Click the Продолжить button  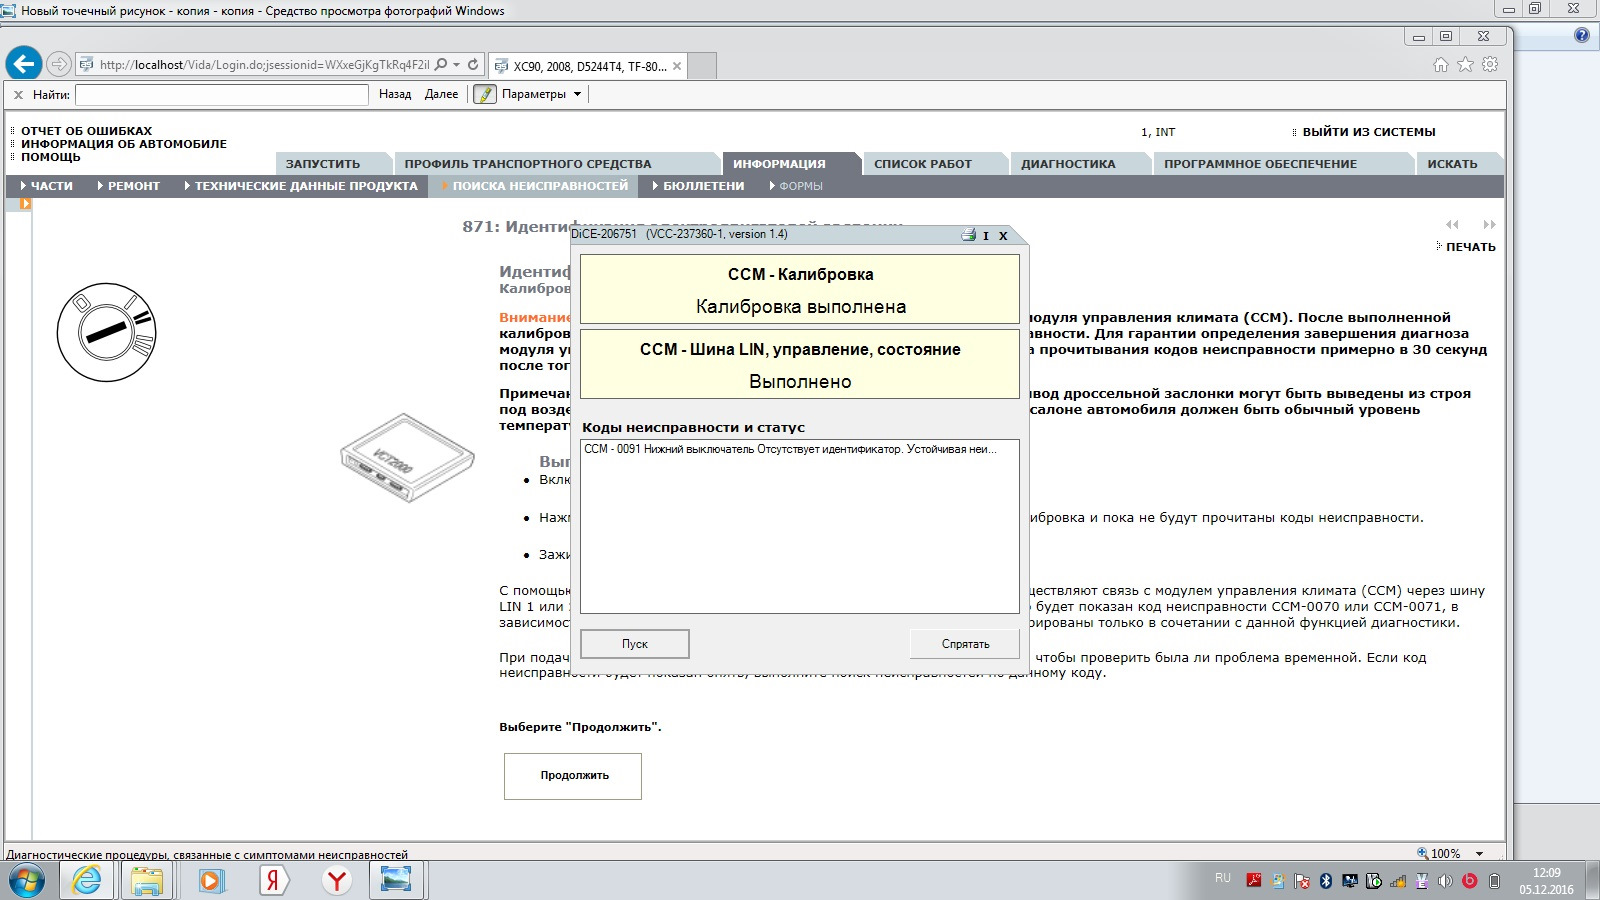573,776
